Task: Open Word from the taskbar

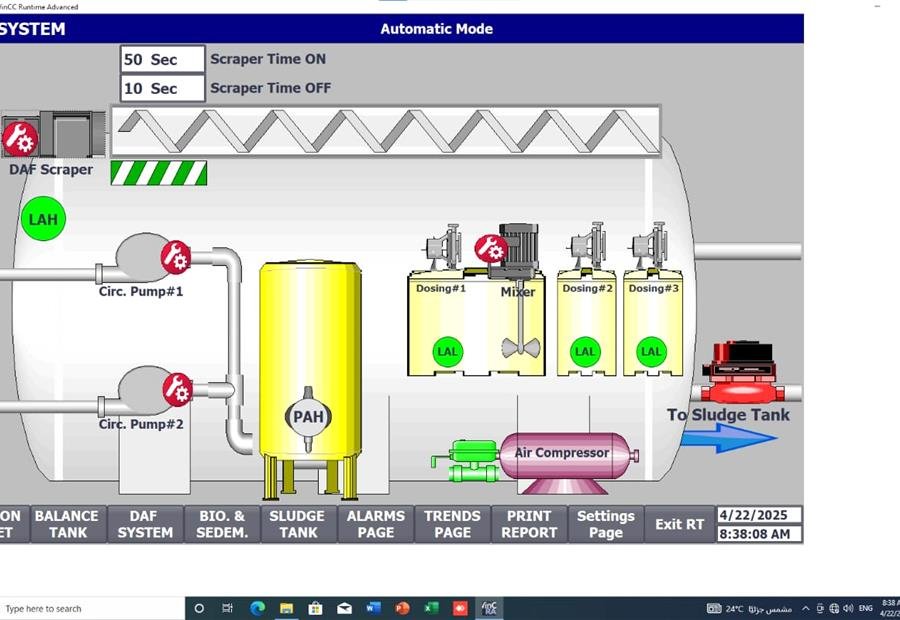Action: [x=374, y=608]
